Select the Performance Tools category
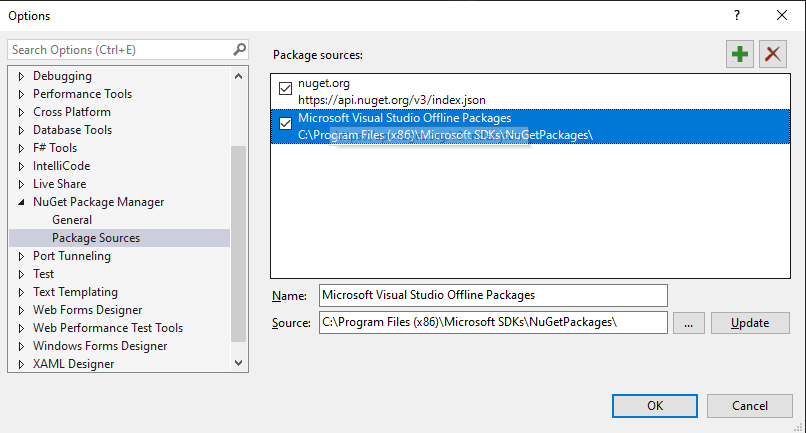806x433 pixels. click(x=82, y=94)
